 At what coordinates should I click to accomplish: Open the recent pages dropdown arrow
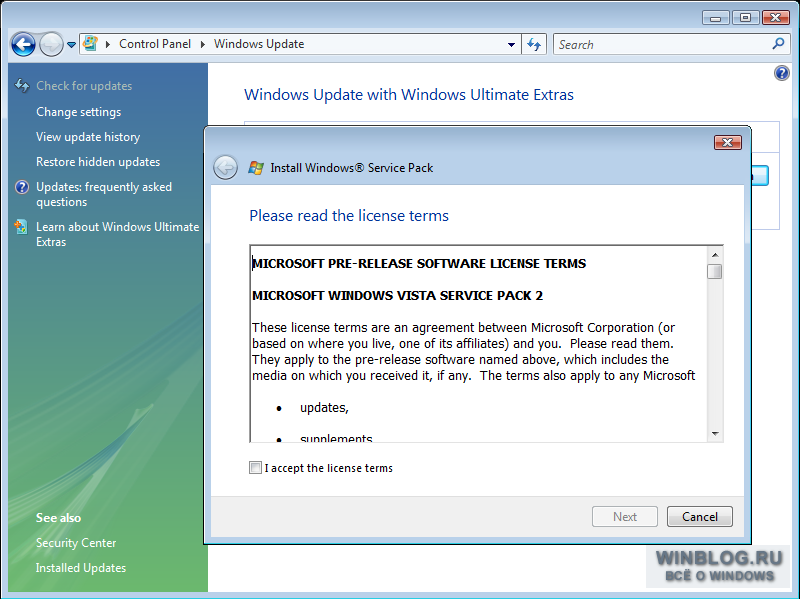[x=71, y=45]
